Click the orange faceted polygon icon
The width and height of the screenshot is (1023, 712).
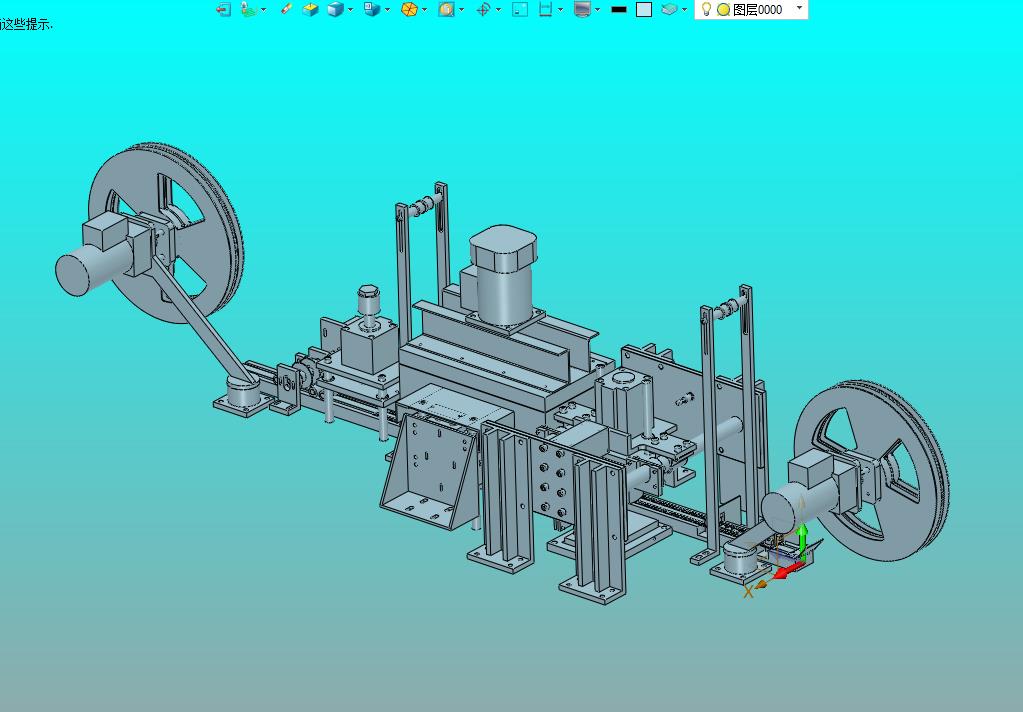409,9
